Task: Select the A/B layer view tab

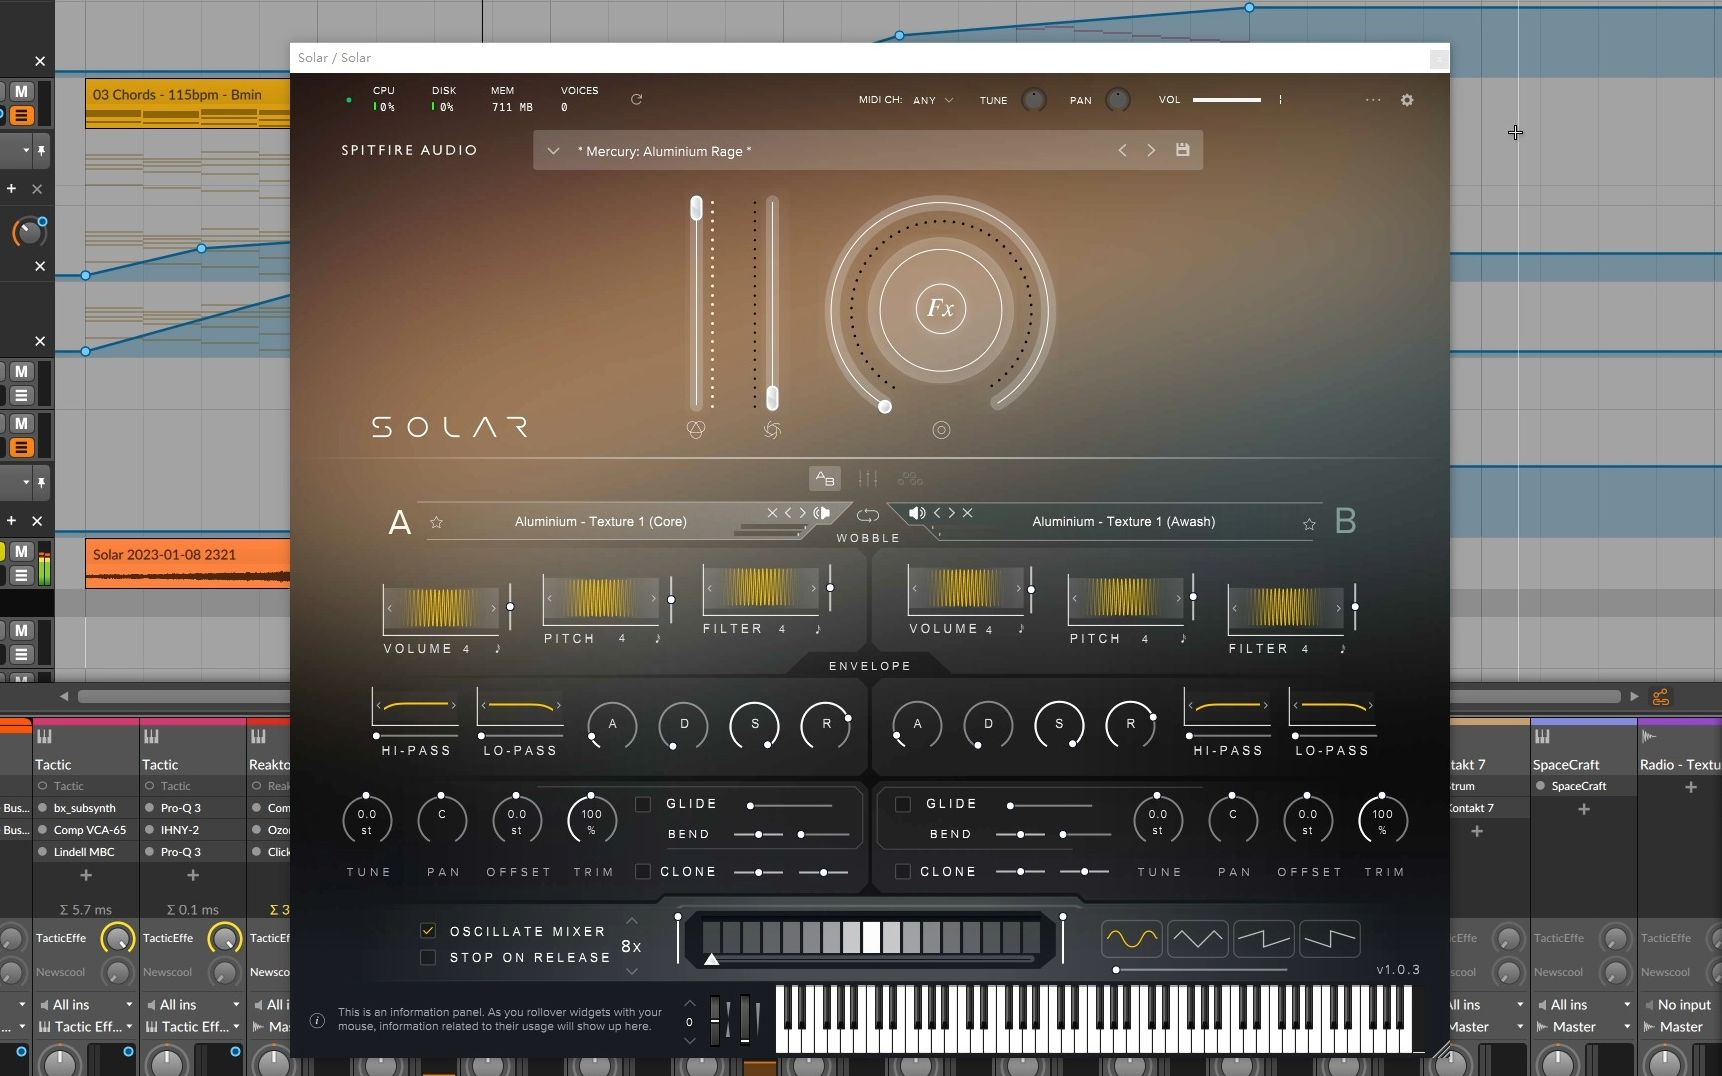Action: tap(825, 478)
